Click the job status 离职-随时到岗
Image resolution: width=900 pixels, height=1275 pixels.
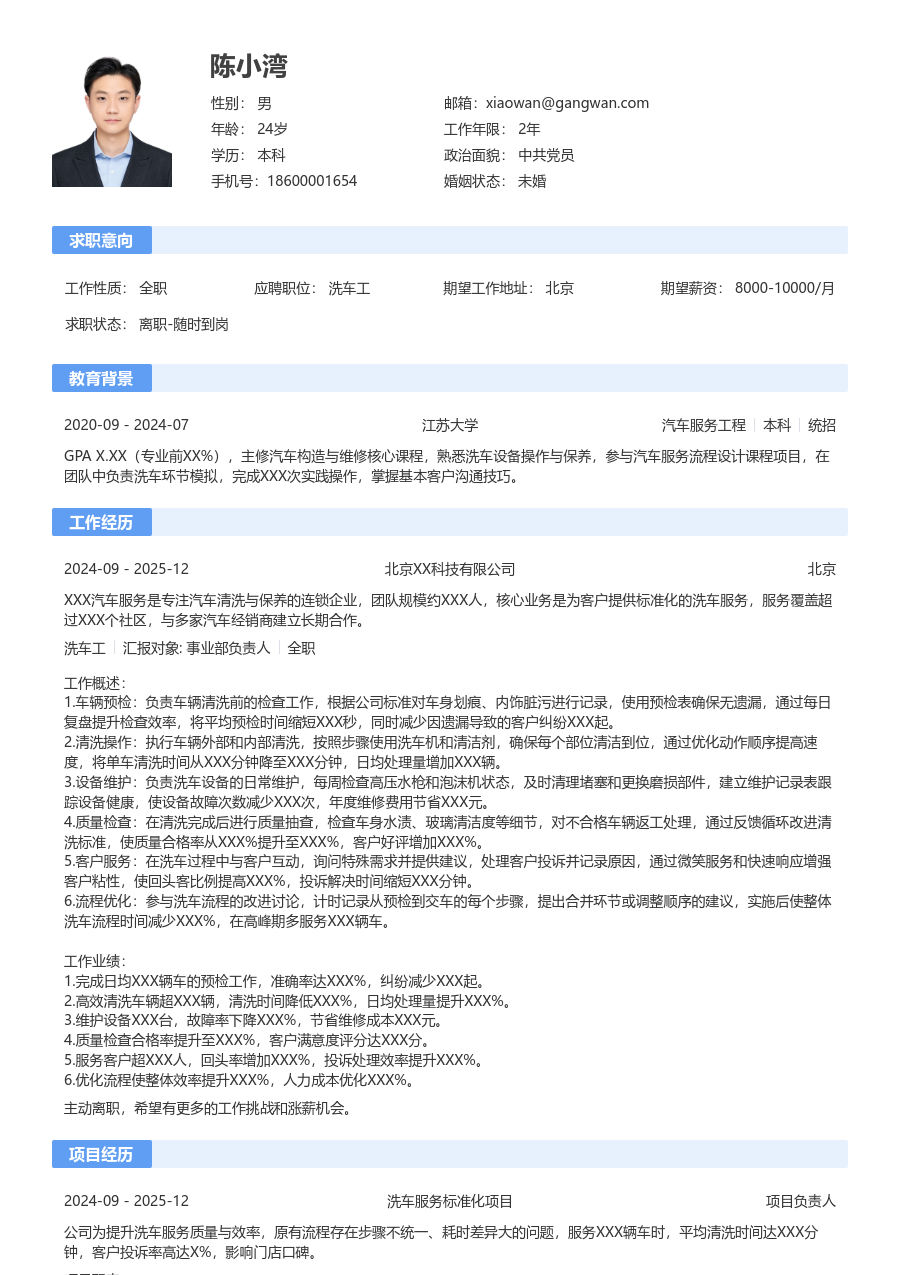184,324
